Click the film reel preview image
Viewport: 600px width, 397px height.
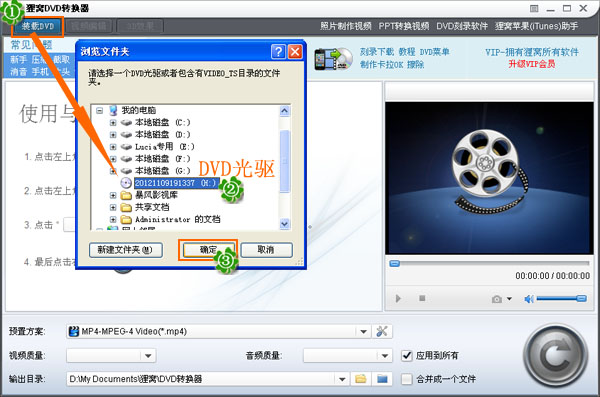(489, 178)
